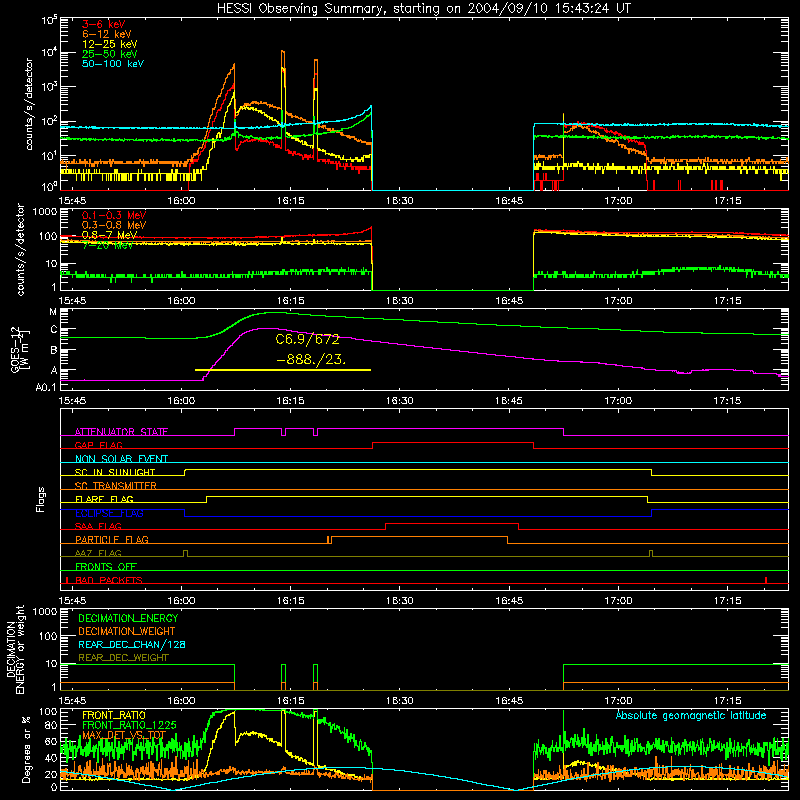The width and height of the screenshot is (800, 800).
Task: Select the red 3-6 keV legend entry
Action: click(x=103, y=24)
